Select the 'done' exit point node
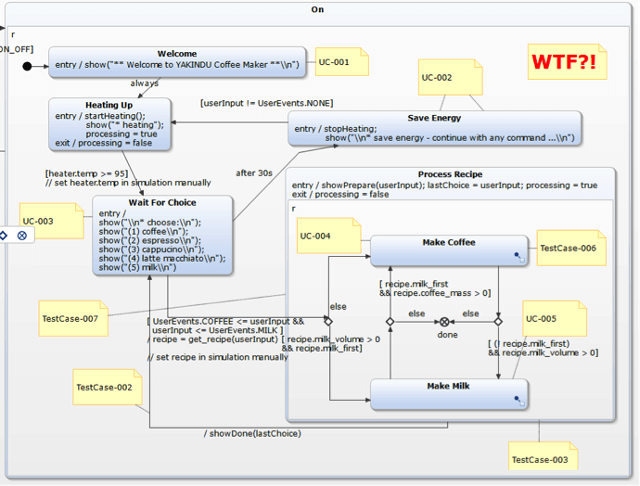 445,321
